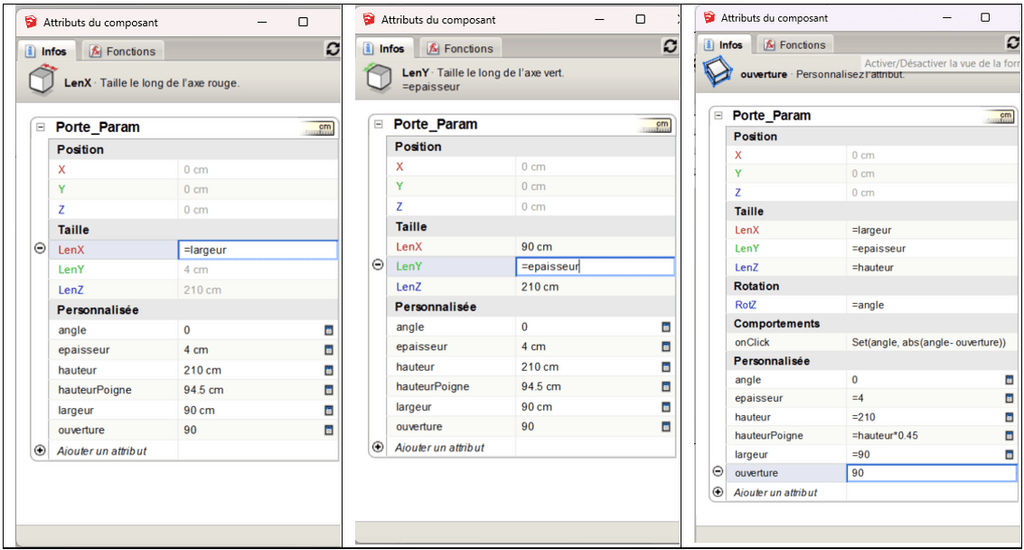The image size is (1024, 550).
Task: Click the onClick Set(angle...) formula field
Action: 926,342
